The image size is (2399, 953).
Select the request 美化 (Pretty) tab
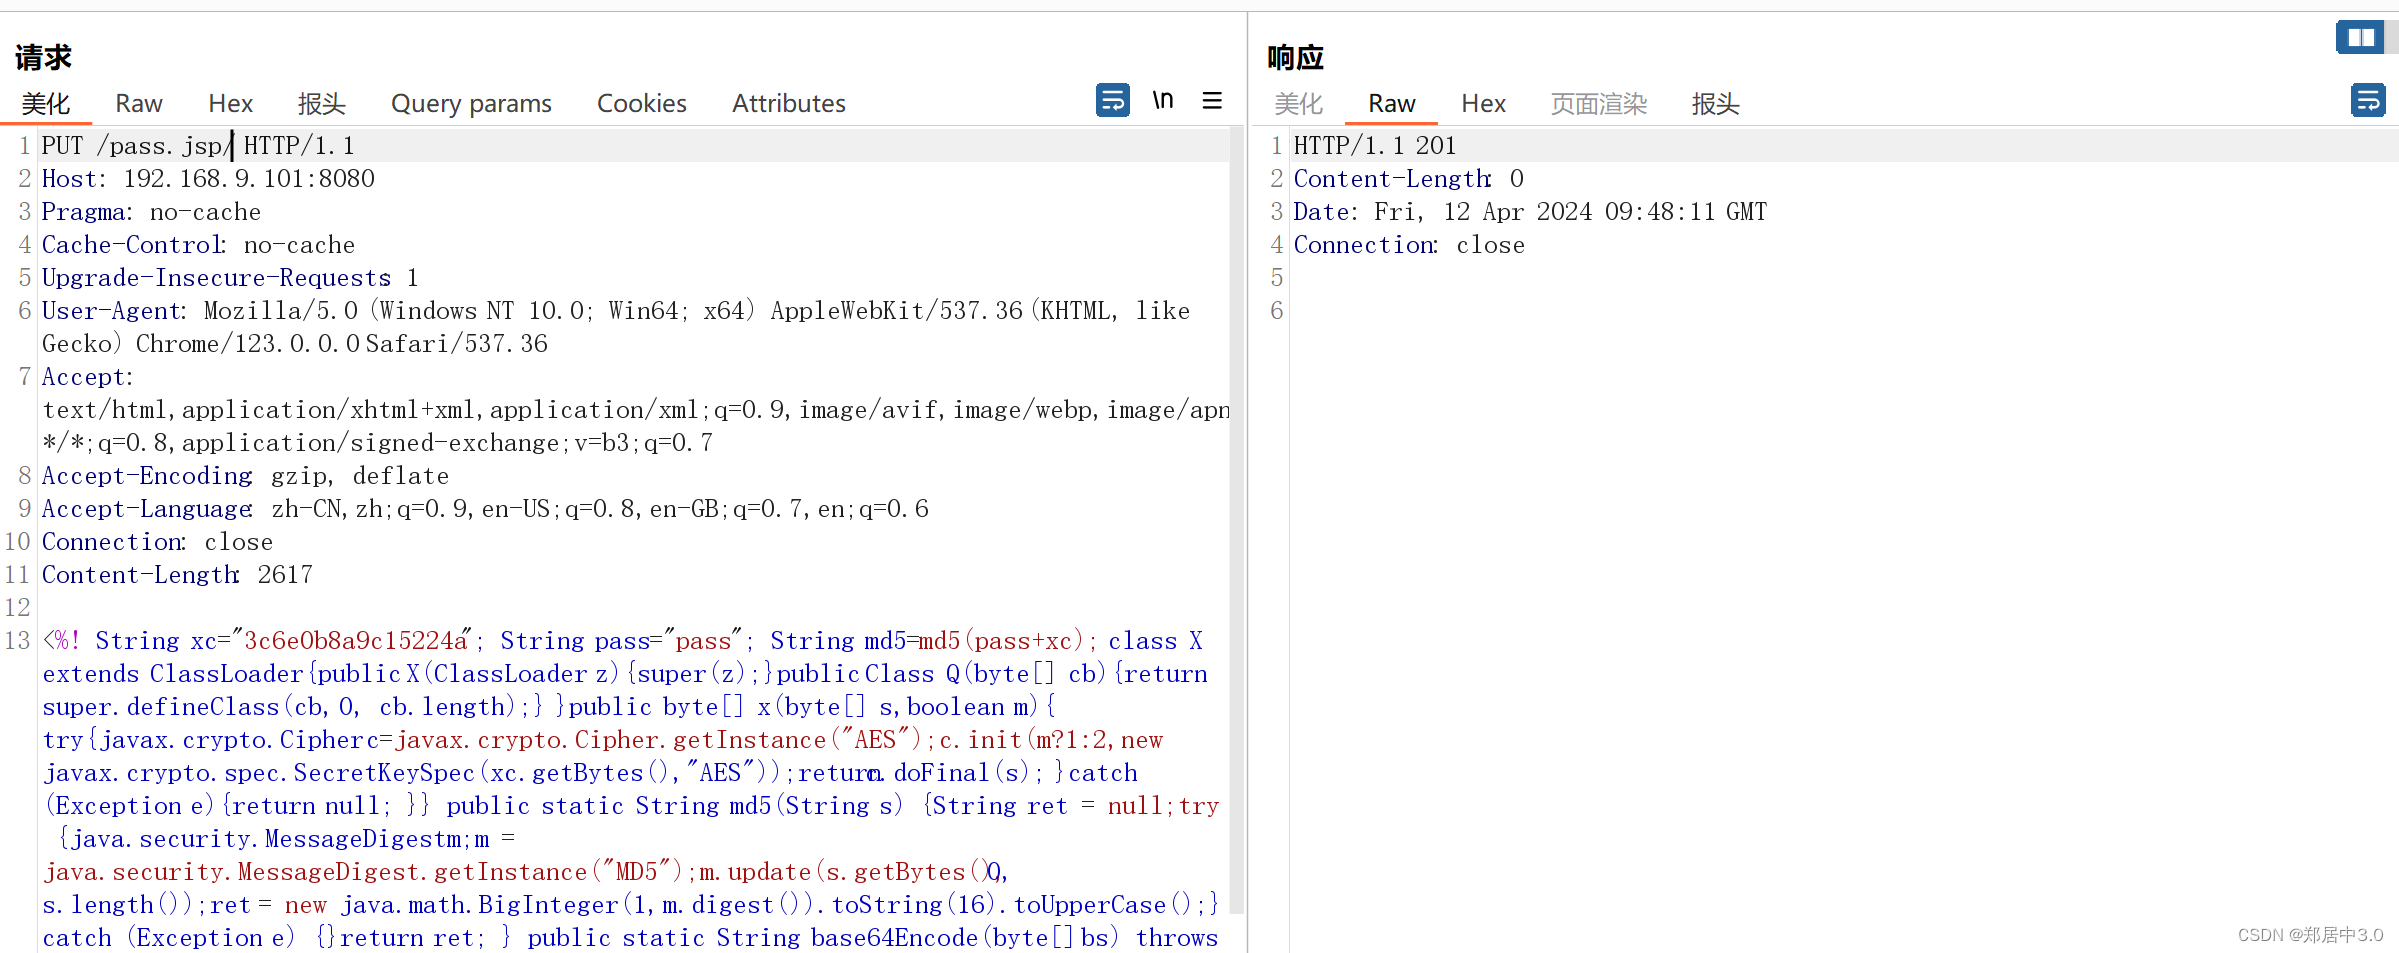click(x=46, y=103)
